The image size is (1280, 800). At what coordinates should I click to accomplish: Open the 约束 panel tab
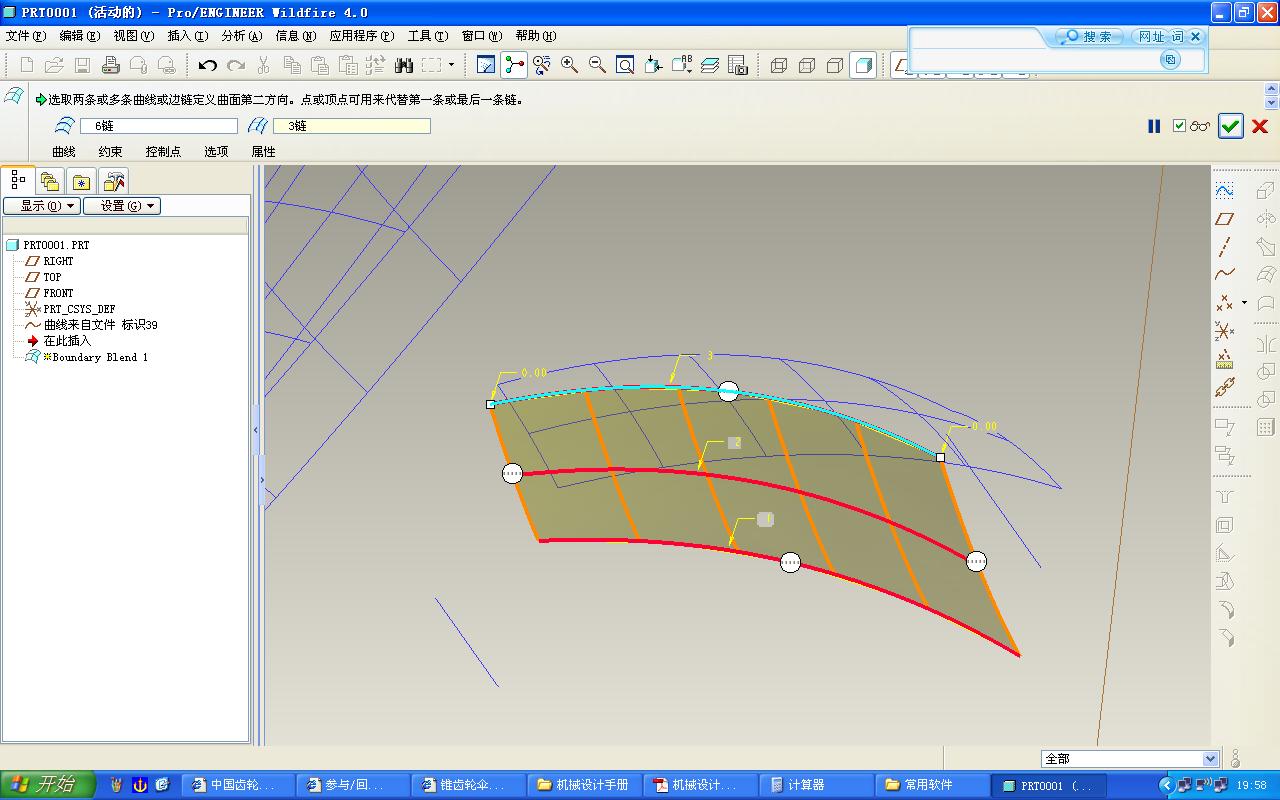tap(110, 151)
